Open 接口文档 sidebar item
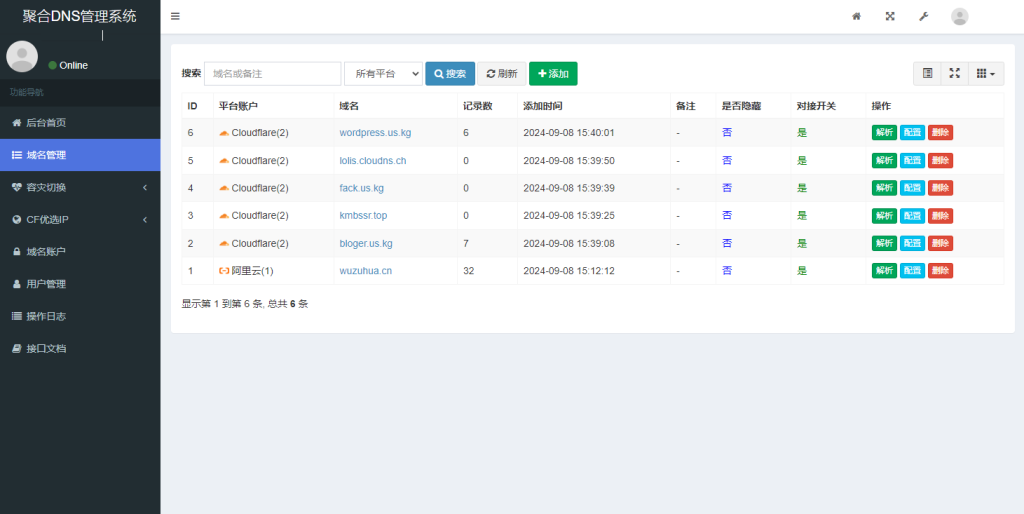Screen dimensions: 1024x514 tap(80, 349)
